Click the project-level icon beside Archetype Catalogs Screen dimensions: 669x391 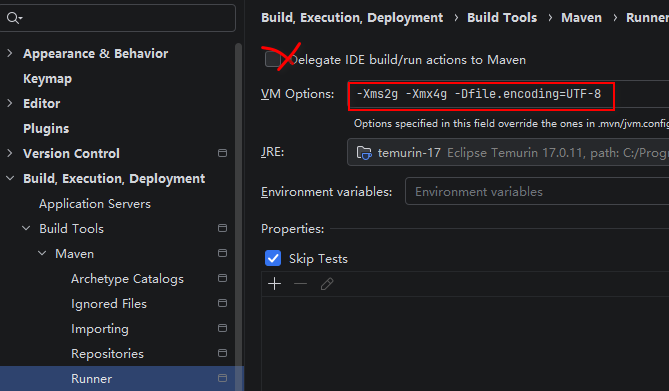(x=222, y=278)
